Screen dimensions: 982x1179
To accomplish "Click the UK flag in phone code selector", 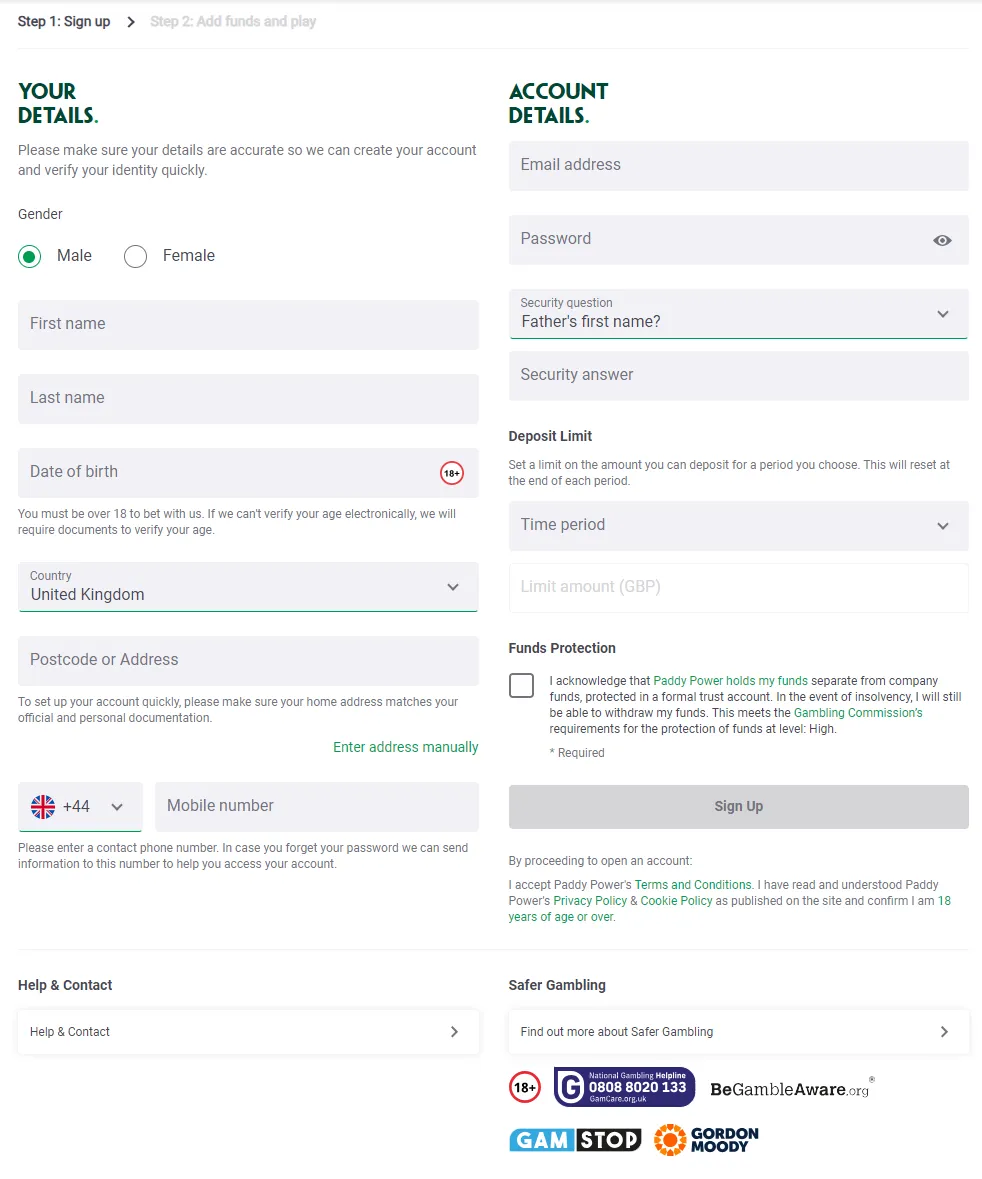I will (x=42, y=806).
